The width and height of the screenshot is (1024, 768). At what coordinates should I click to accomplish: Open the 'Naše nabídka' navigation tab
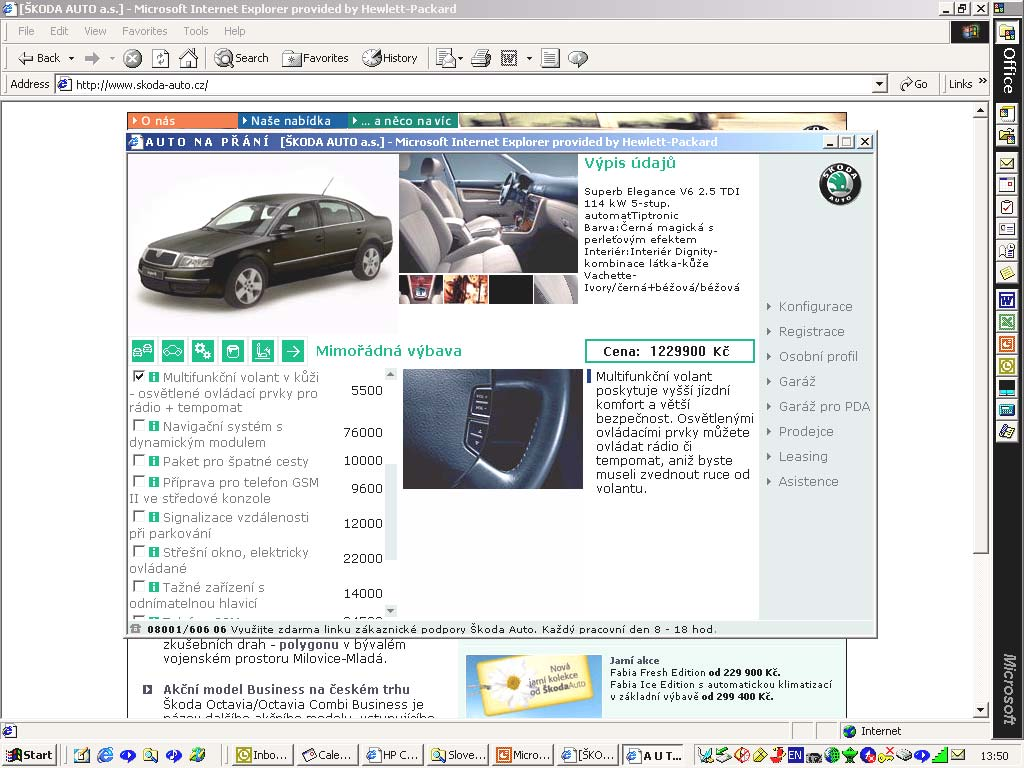pyautogui.click(x=292, y=121)
